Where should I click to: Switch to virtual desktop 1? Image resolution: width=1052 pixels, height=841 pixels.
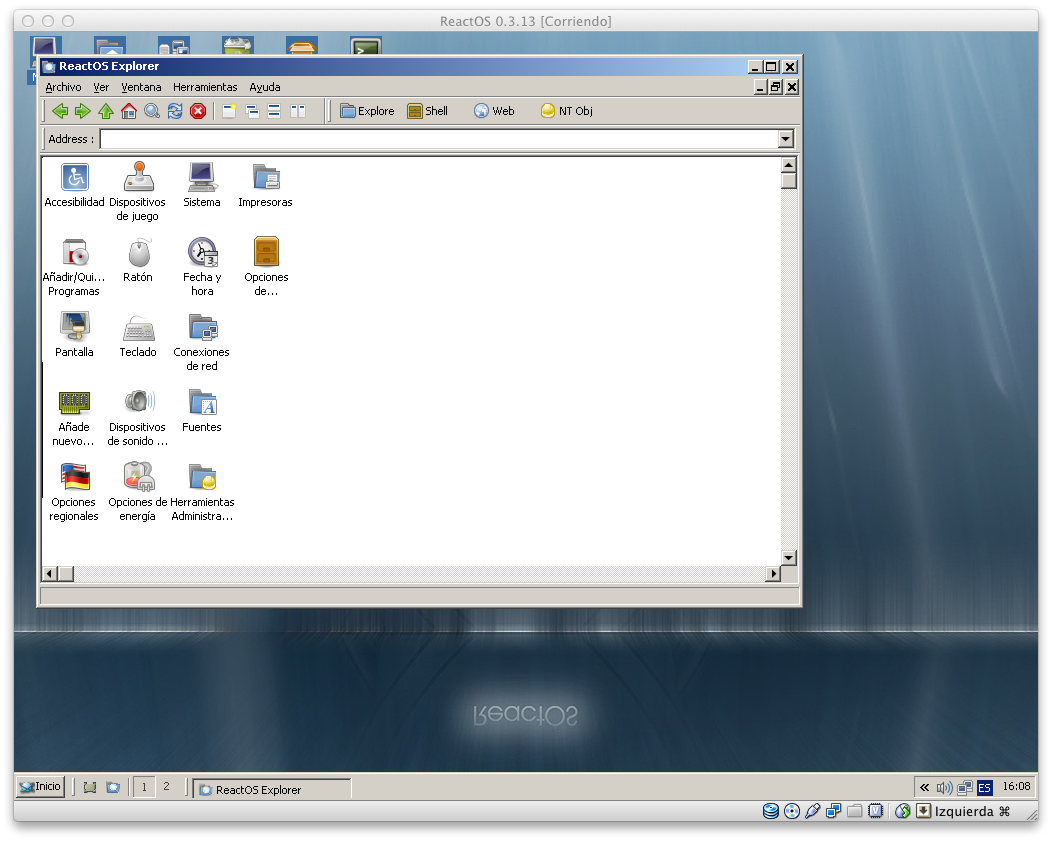[x=144, y=787]
